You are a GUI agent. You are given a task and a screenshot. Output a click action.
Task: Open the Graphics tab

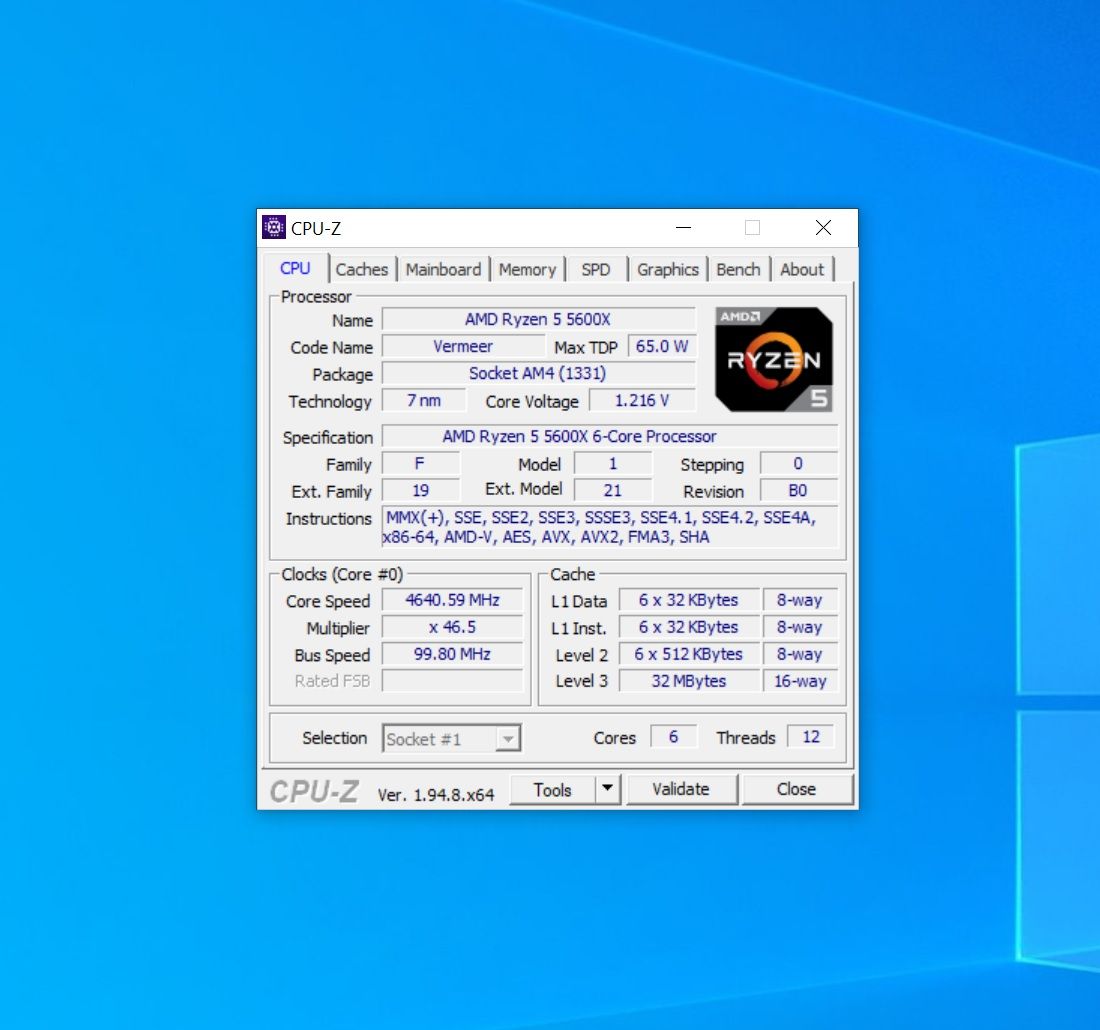click(668, 269)
